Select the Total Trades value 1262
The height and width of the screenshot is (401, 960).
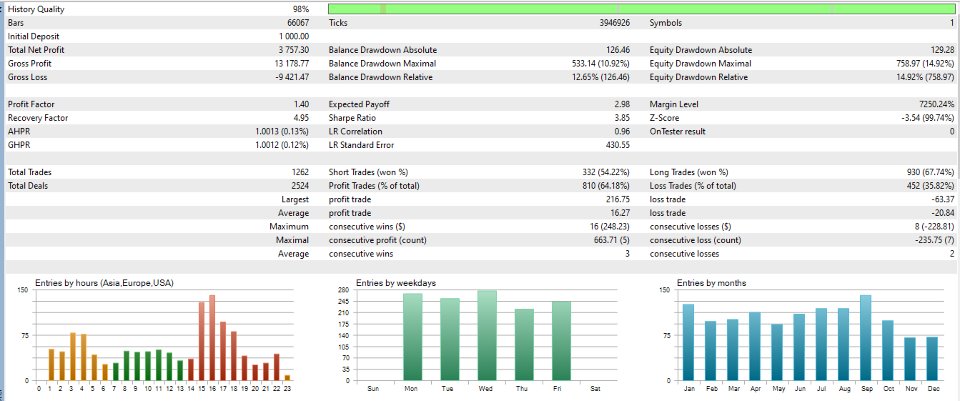click(301, 172)
